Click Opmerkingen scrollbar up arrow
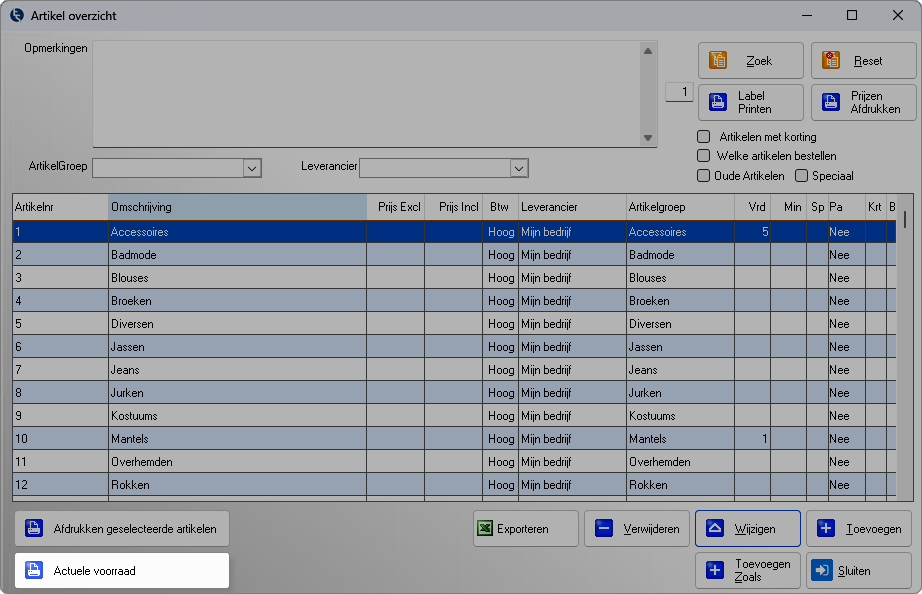Image resolution: width=922 pixels, height=594 pixels. click(x=648, y=51)
